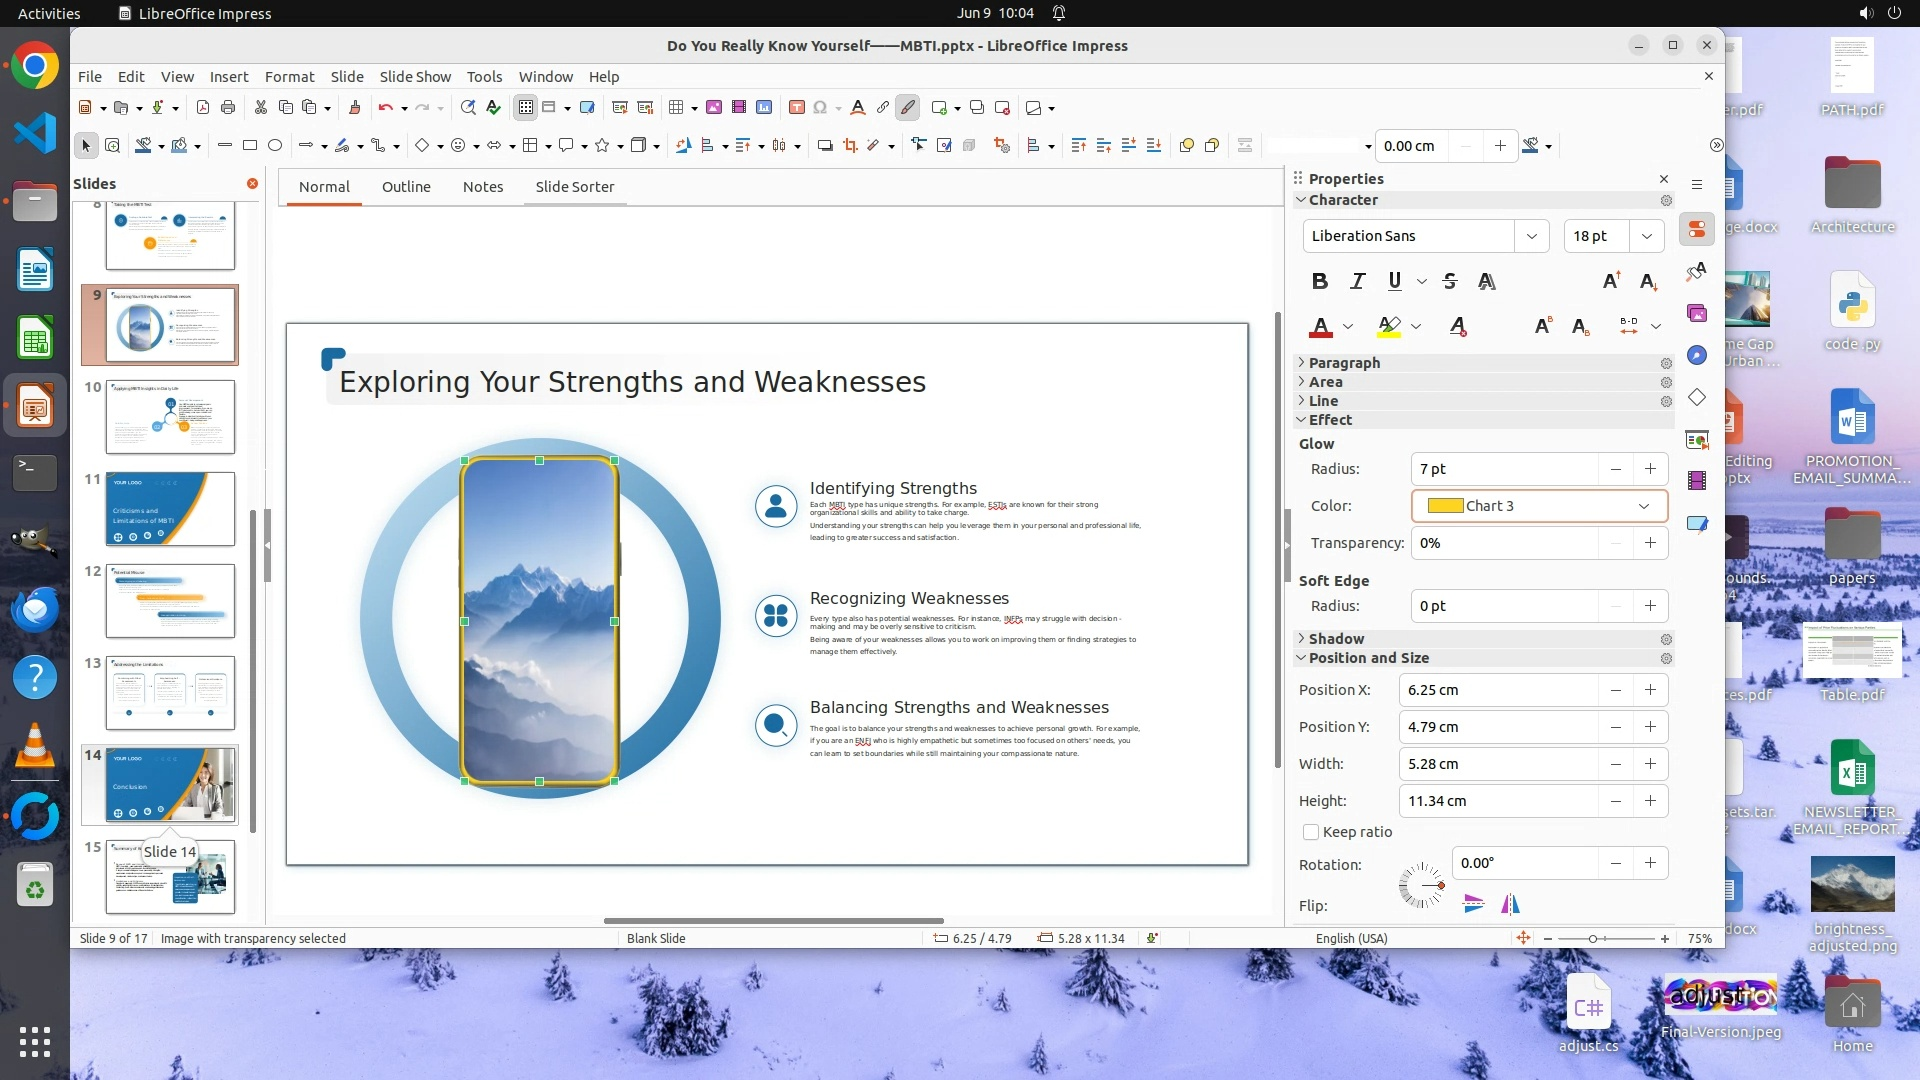
Task: Select slide 12 thumbnail
Action: pos(170,600)
